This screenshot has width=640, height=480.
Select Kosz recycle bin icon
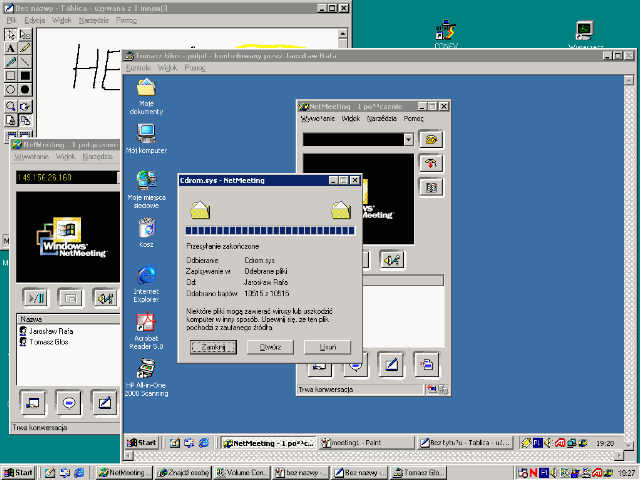[x=146, y=233]
